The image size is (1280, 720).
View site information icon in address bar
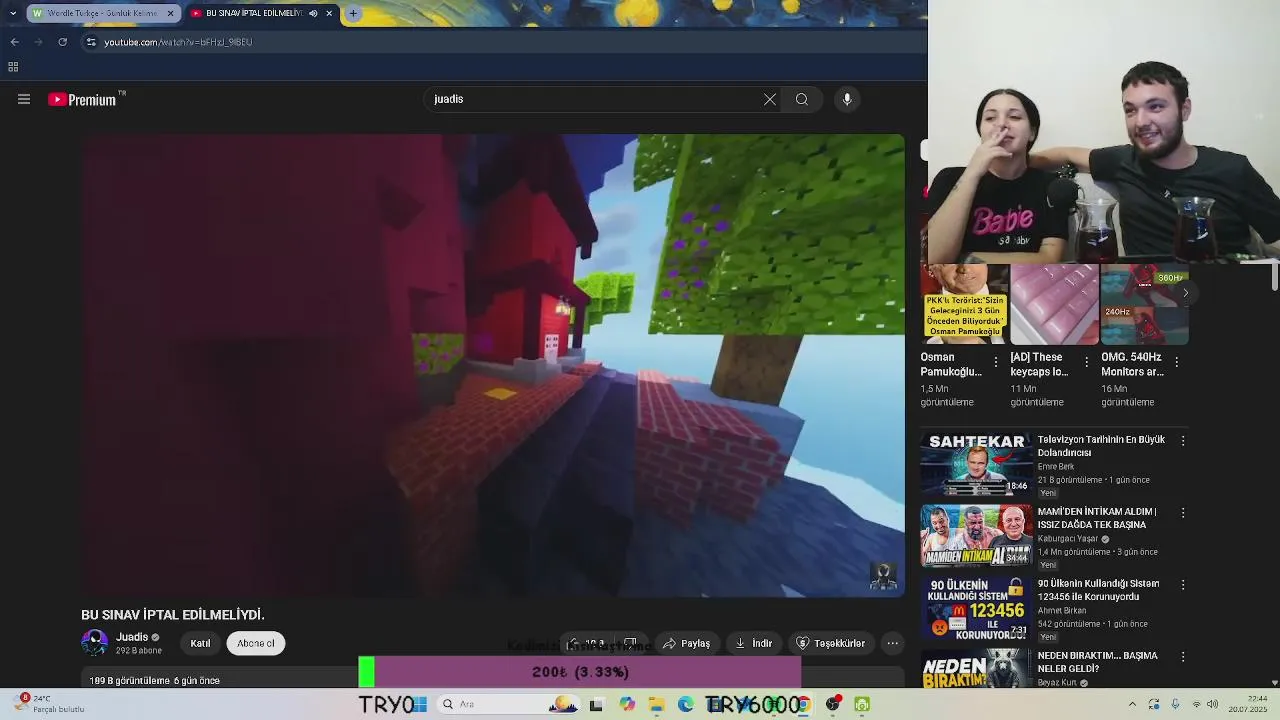(91, 42)
